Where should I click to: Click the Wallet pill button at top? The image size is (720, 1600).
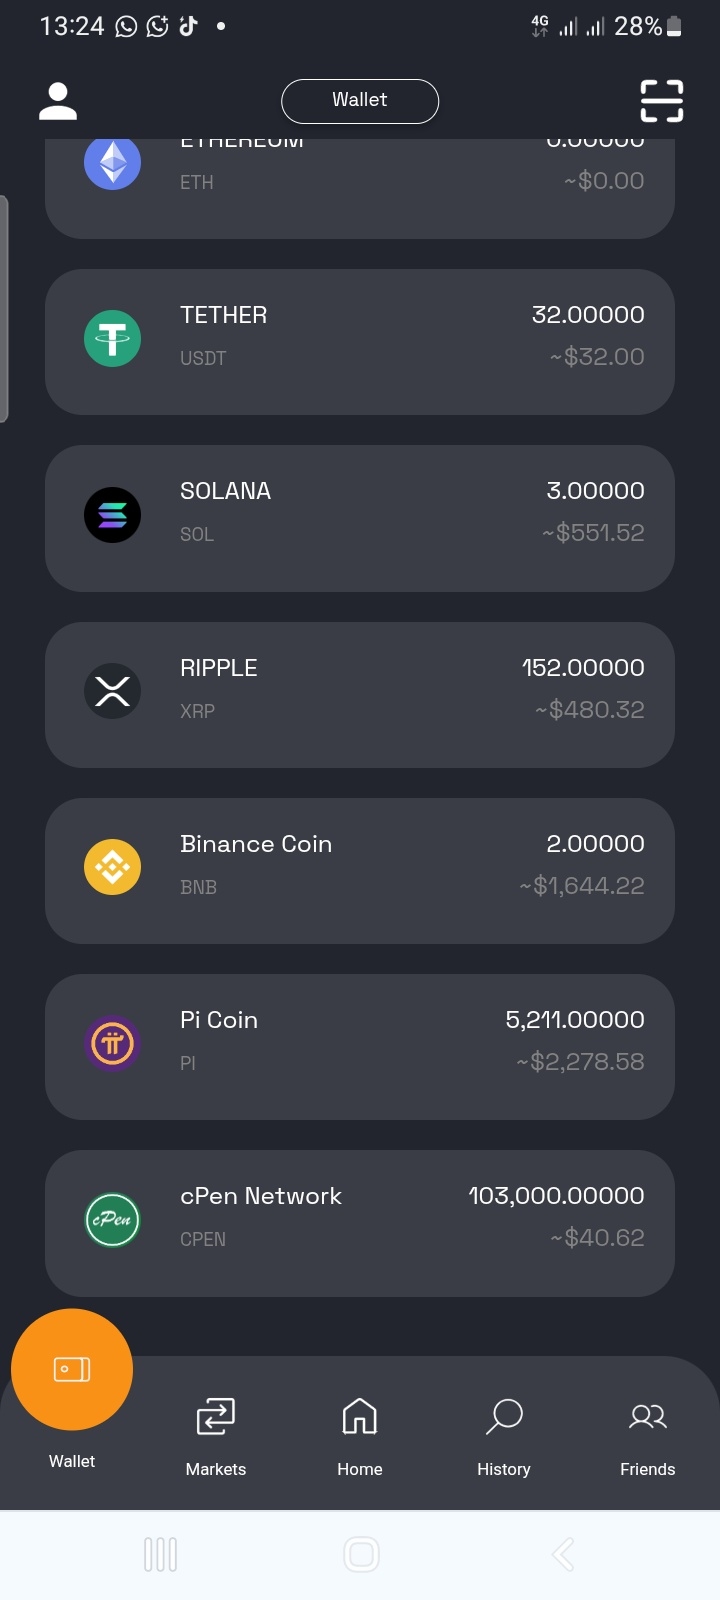360,101
